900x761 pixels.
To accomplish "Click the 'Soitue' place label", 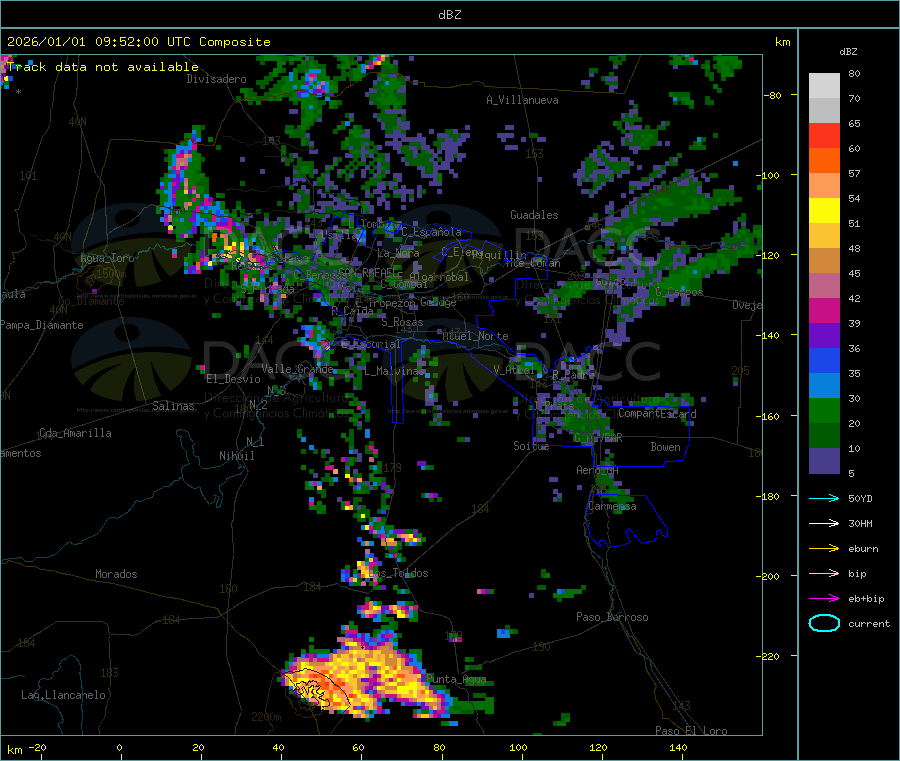I will 532,445.
